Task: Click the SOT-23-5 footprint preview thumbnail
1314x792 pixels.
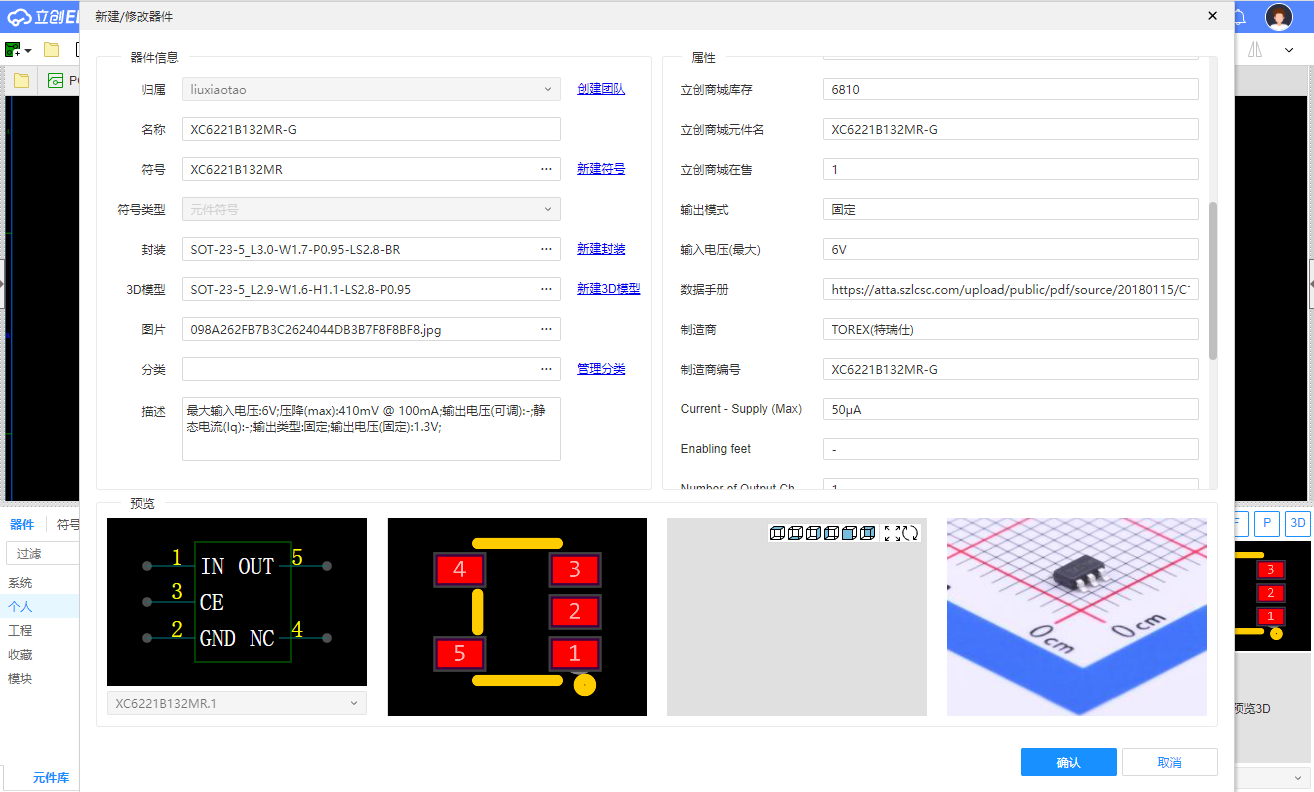Action: (517, 617)
